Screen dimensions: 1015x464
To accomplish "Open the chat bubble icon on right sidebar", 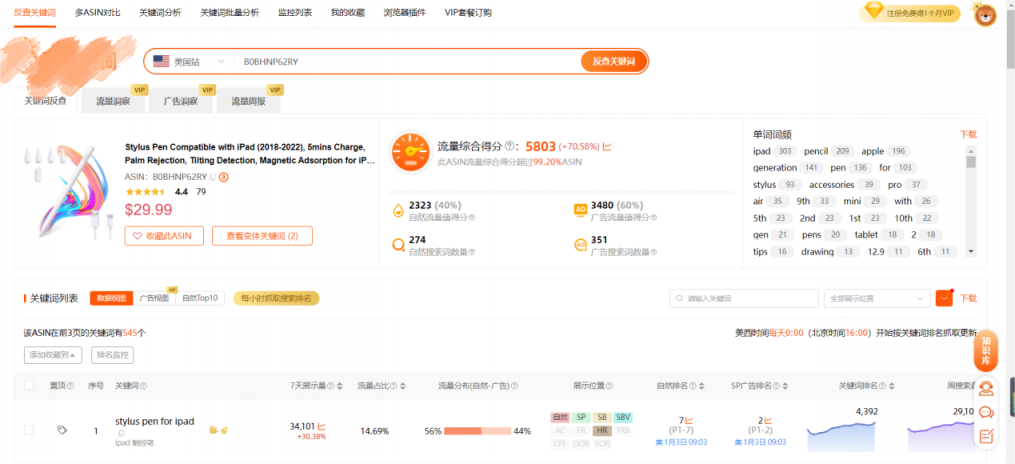I will 986,412.
